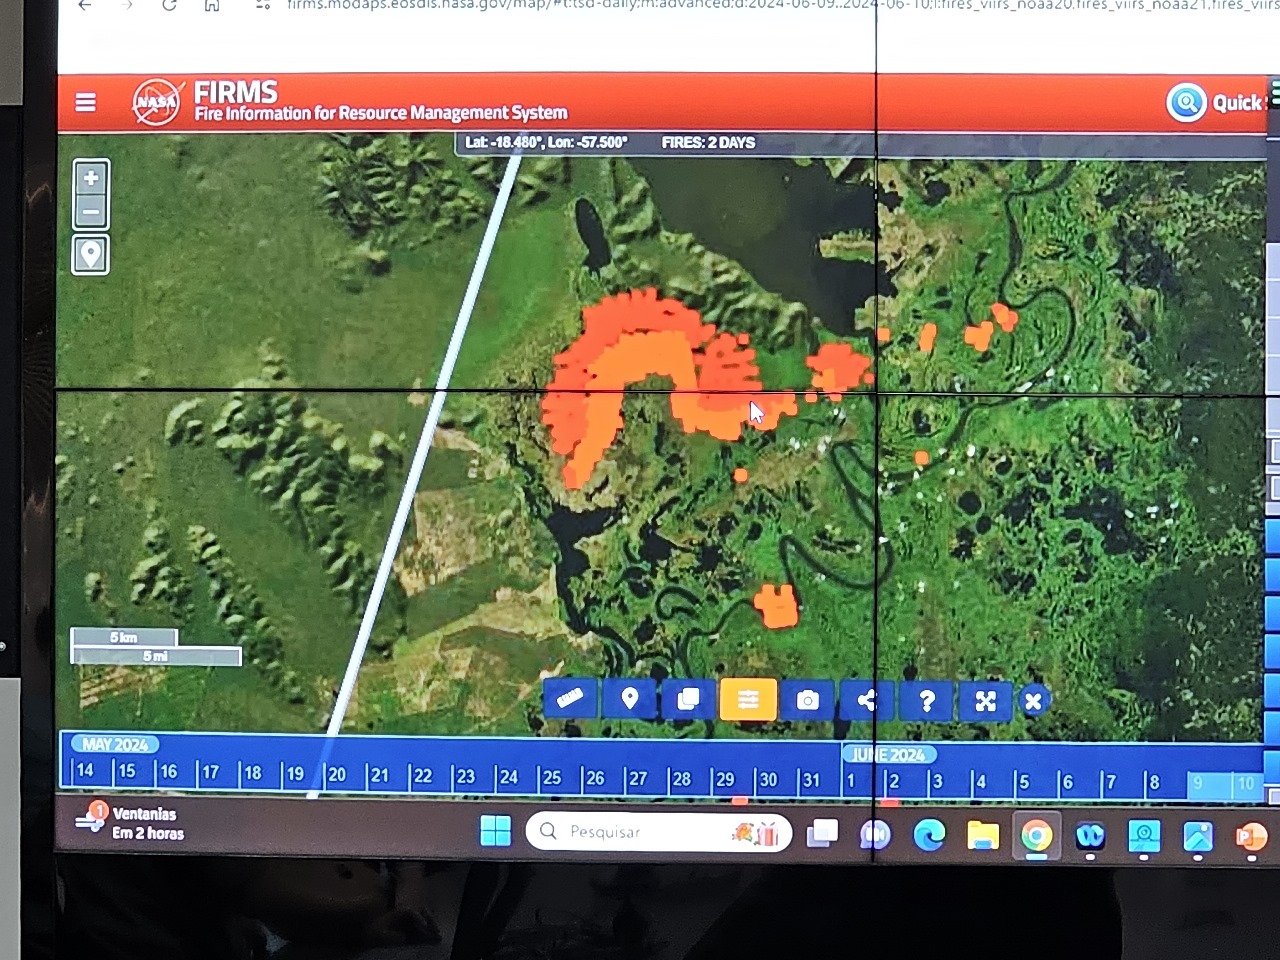Select May 20 on the timeline
The width and height of the screenshot is (1280, 960).
point(337,774)
